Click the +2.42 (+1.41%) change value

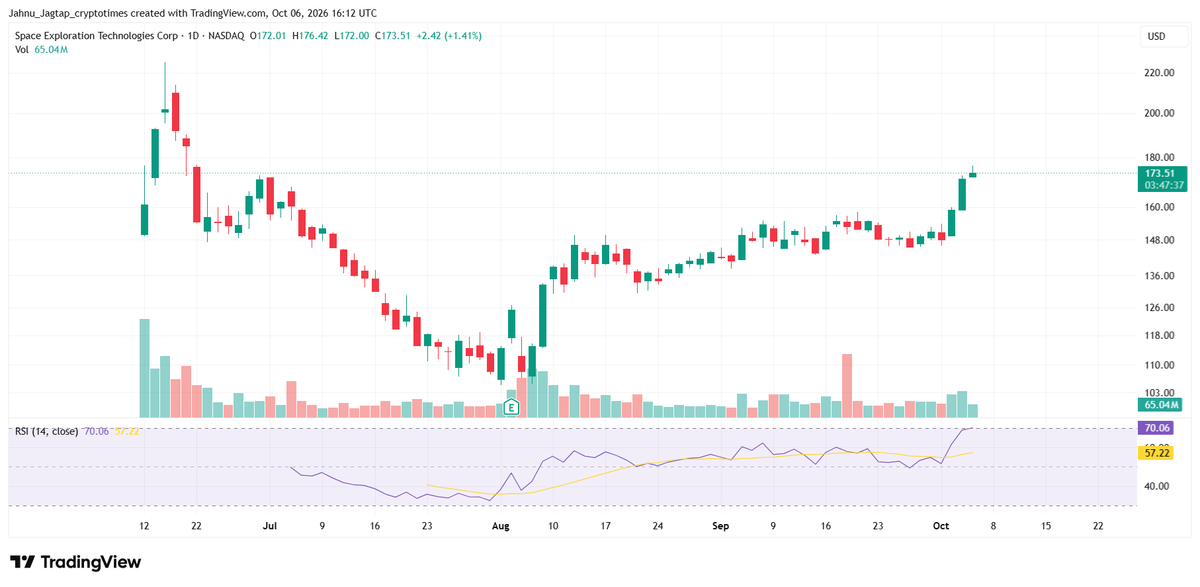449,36
